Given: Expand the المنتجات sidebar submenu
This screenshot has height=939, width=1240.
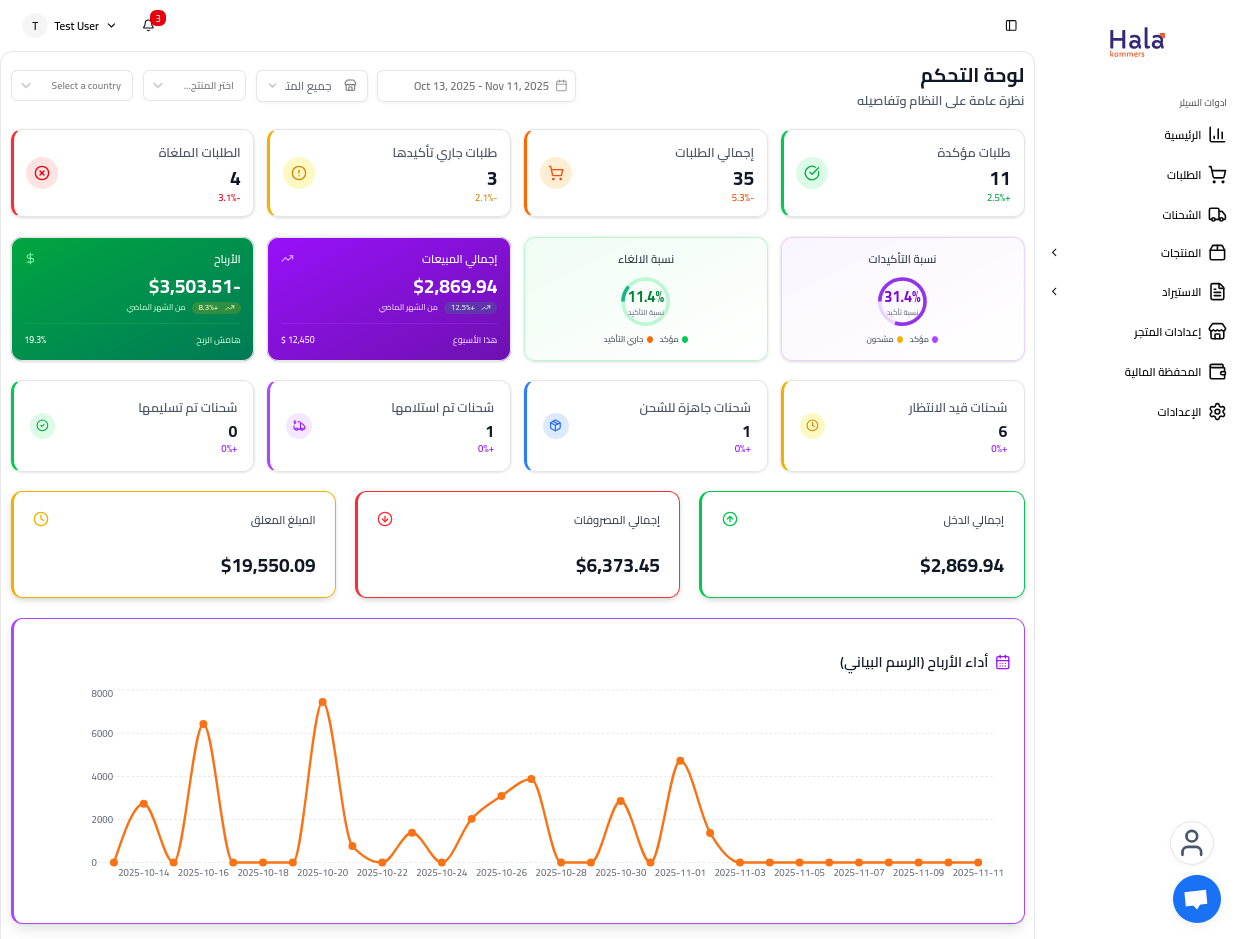Looking at the screenshot, I should 1054,253.
